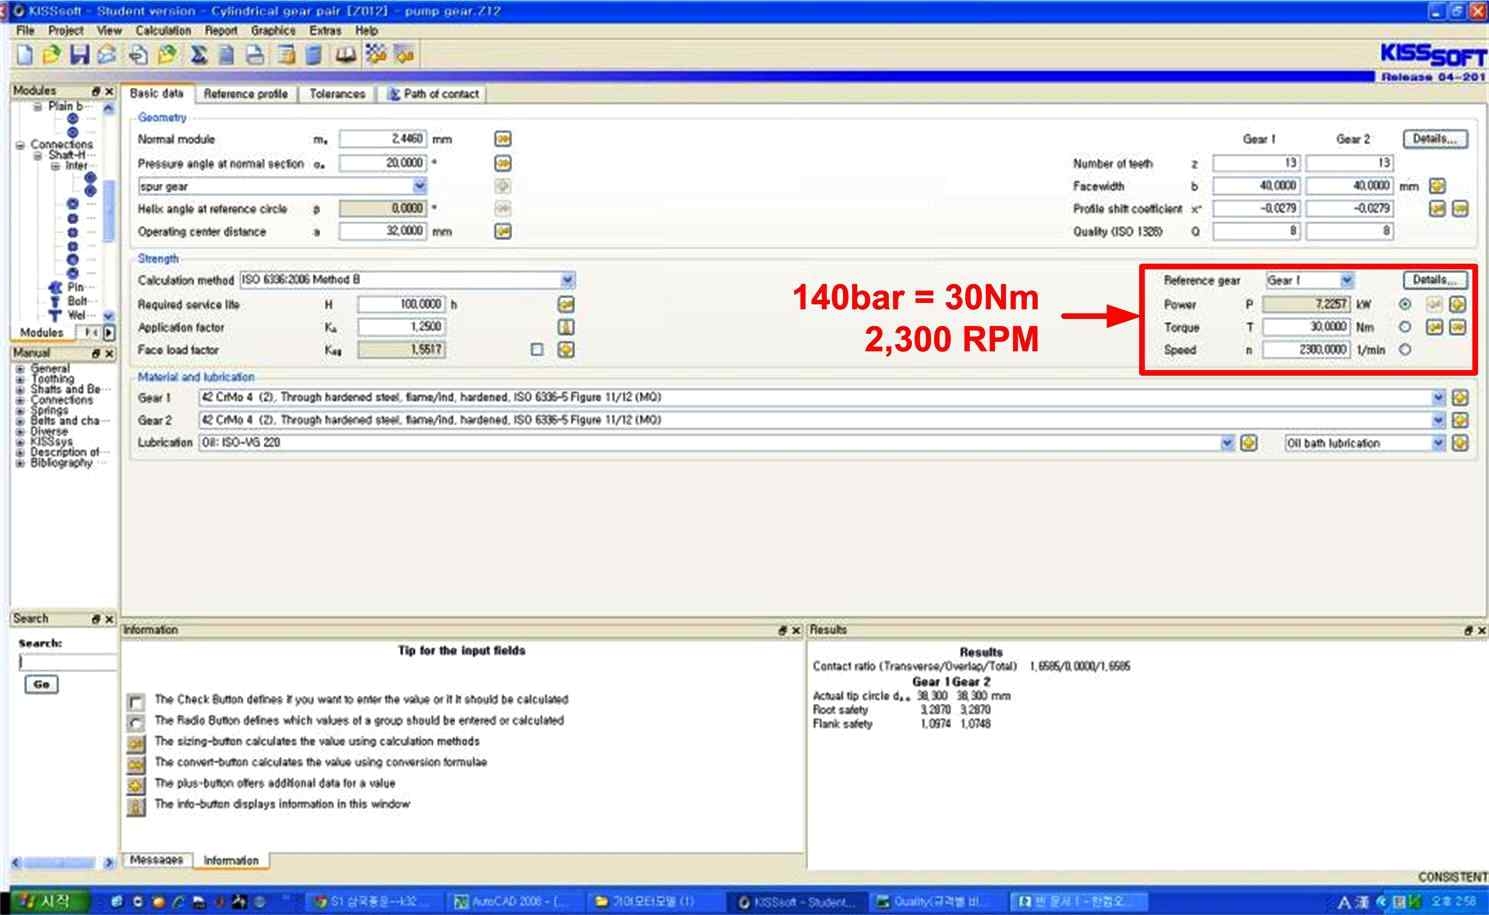Viewport: 1489px width, 915px height.
Task: Click the sizing button beside Normal module
Action: 503,139
